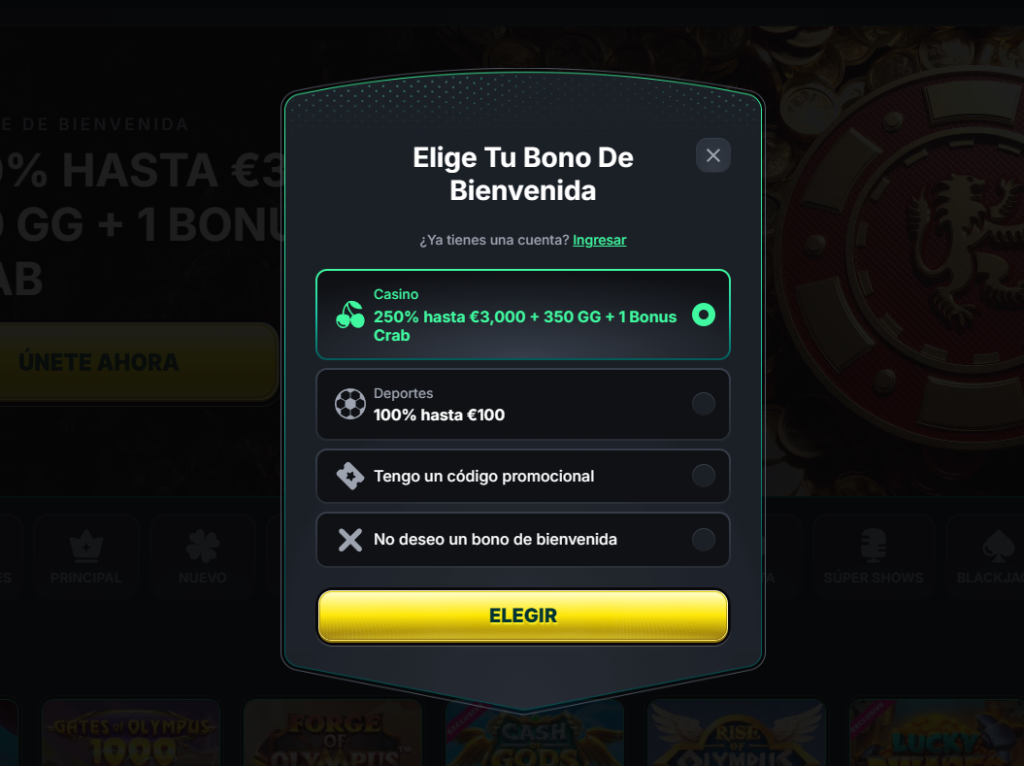The image size is (1024, 766).
Task: Click the ÚNETE AHORA button
Action: pyautogui.click(x=137, y=361)
